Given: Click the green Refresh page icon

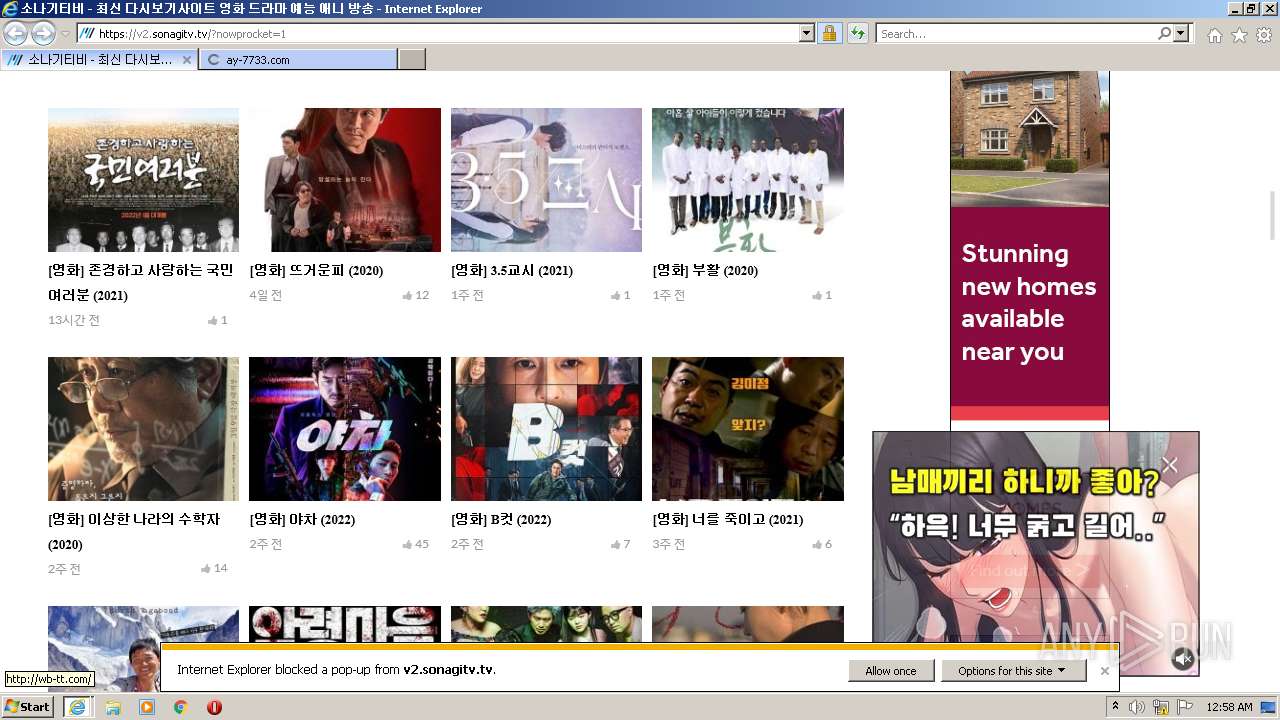Looking at the screenshot, I should (x=857, y=33).
